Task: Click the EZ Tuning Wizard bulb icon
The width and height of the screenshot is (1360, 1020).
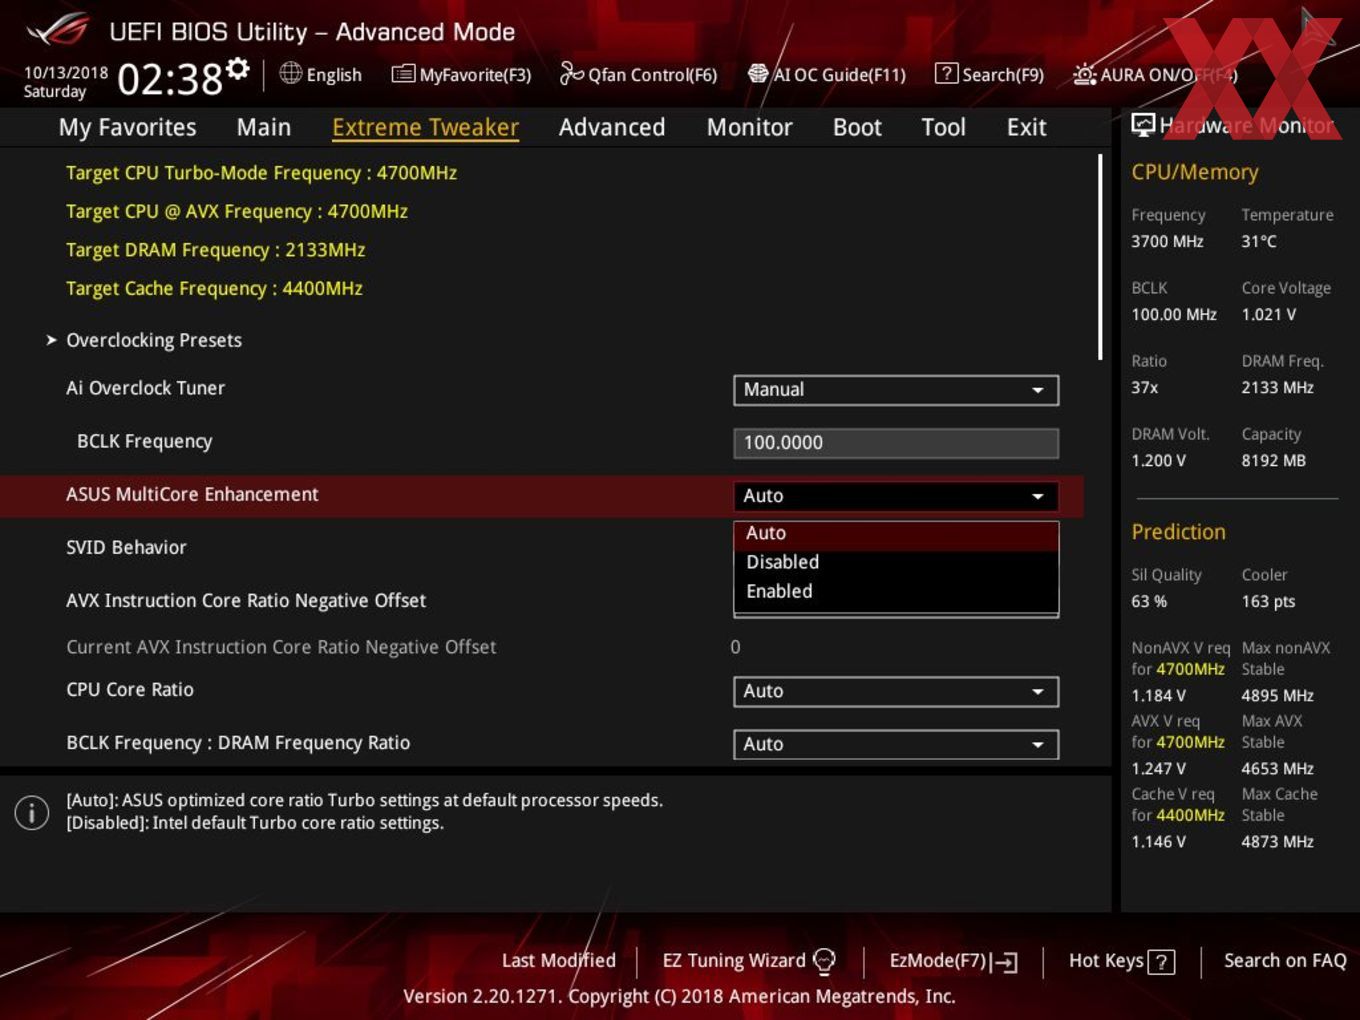Action: coord(824,962)
